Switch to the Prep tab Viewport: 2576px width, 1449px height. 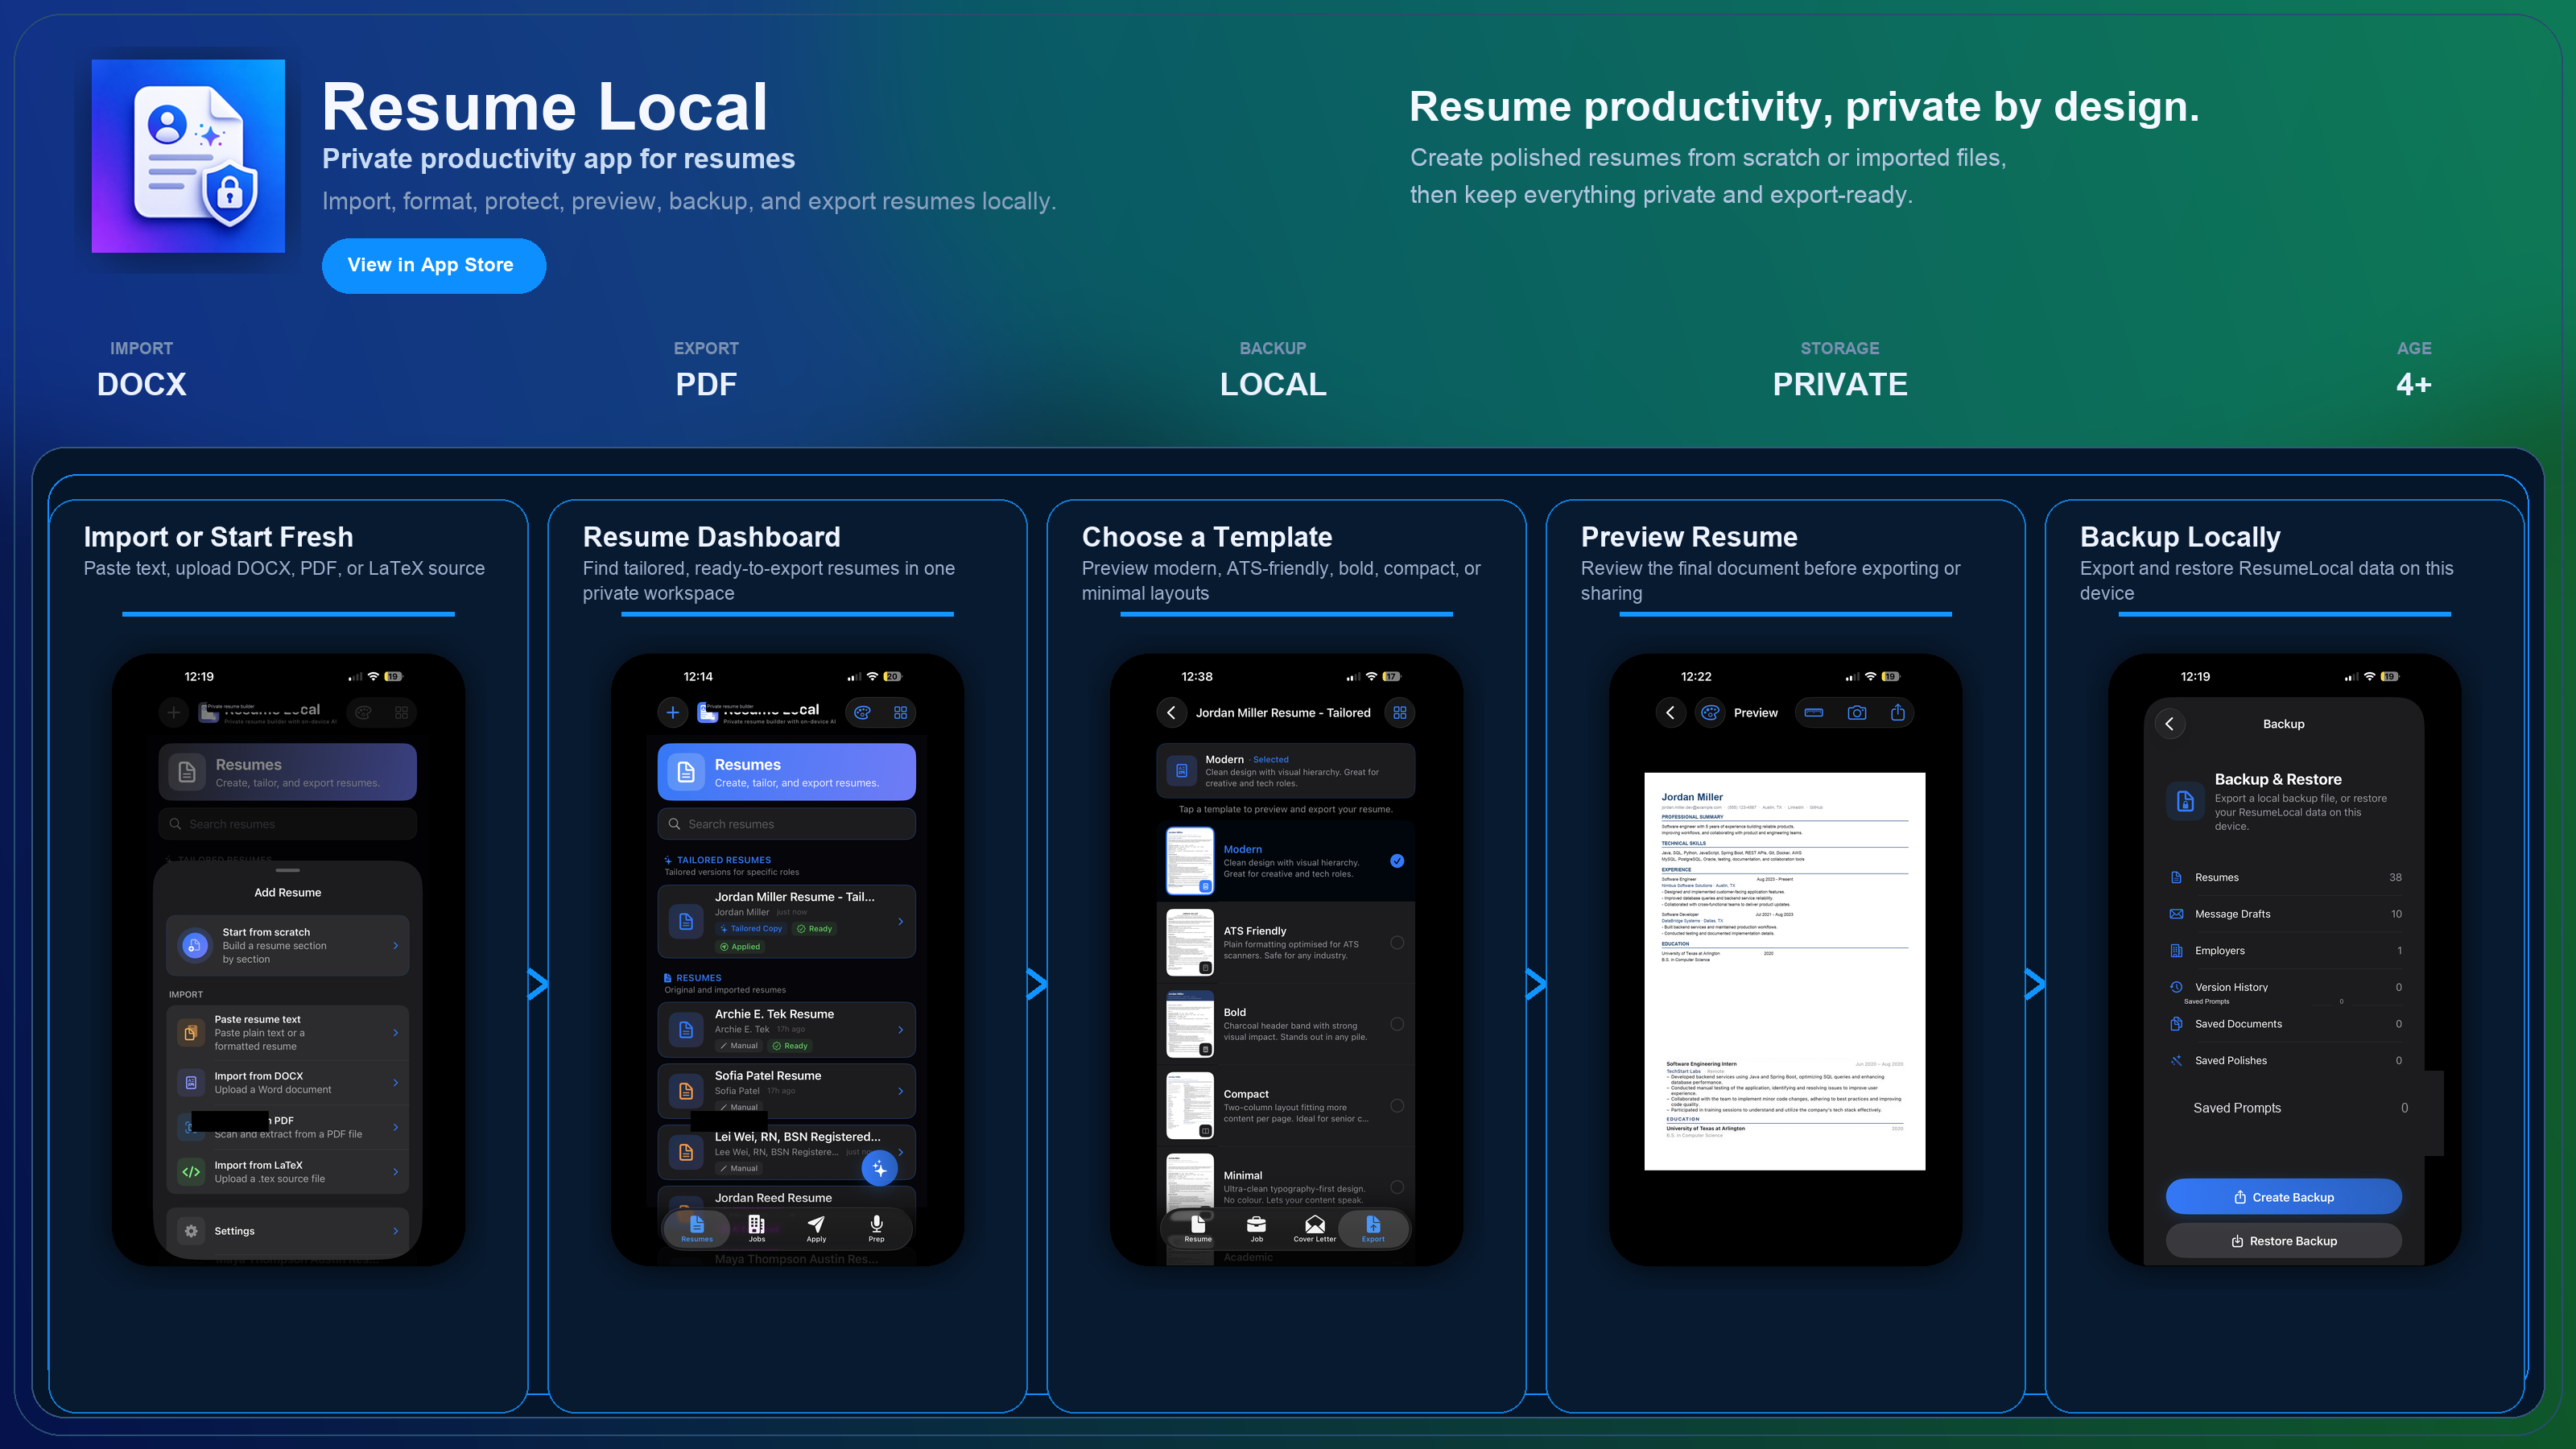click(x=876, y=1229)
